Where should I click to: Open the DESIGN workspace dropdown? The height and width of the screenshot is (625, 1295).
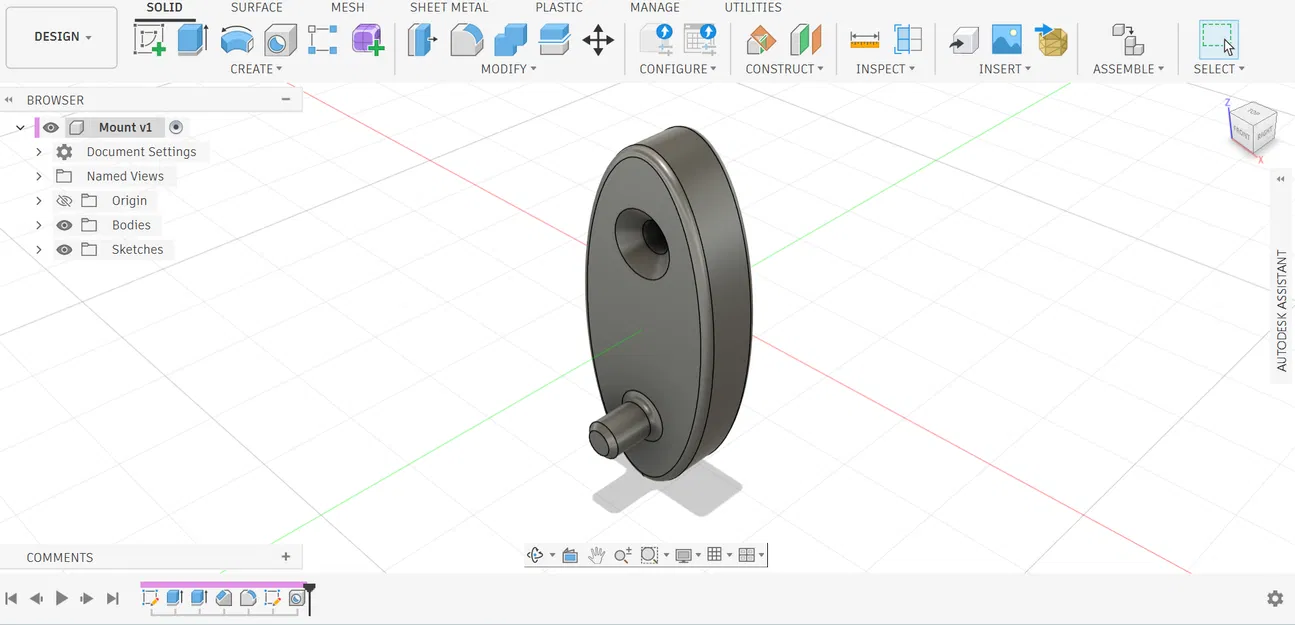point(62,37)
